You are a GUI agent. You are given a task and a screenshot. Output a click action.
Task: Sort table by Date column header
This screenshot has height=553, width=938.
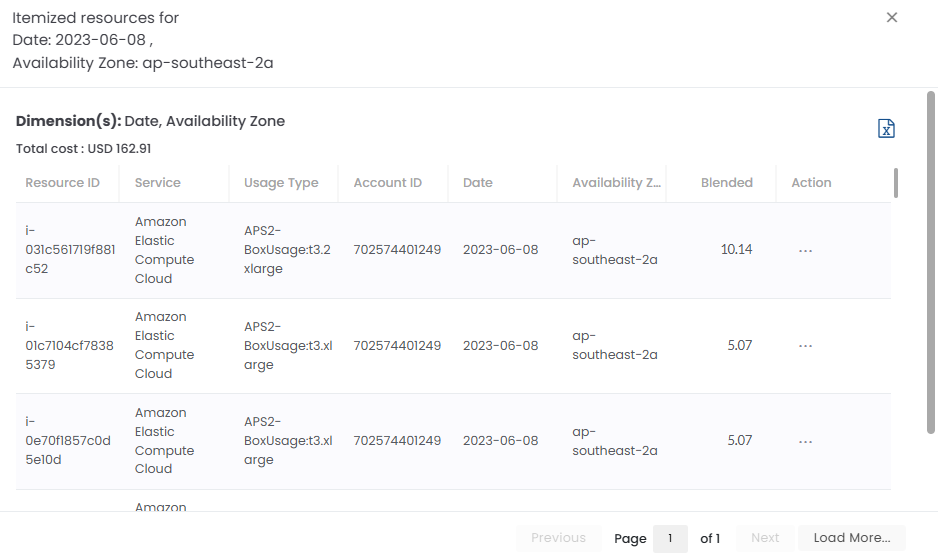pos(478,183)
